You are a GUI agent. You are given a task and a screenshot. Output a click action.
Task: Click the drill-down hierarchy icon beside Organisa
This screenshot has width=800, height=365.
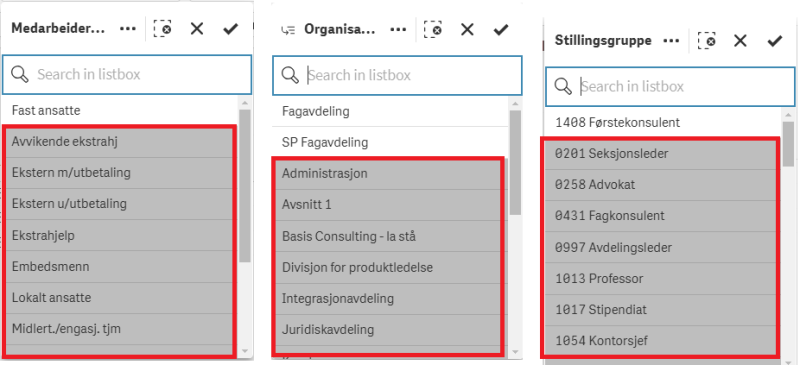pos(288,30)
